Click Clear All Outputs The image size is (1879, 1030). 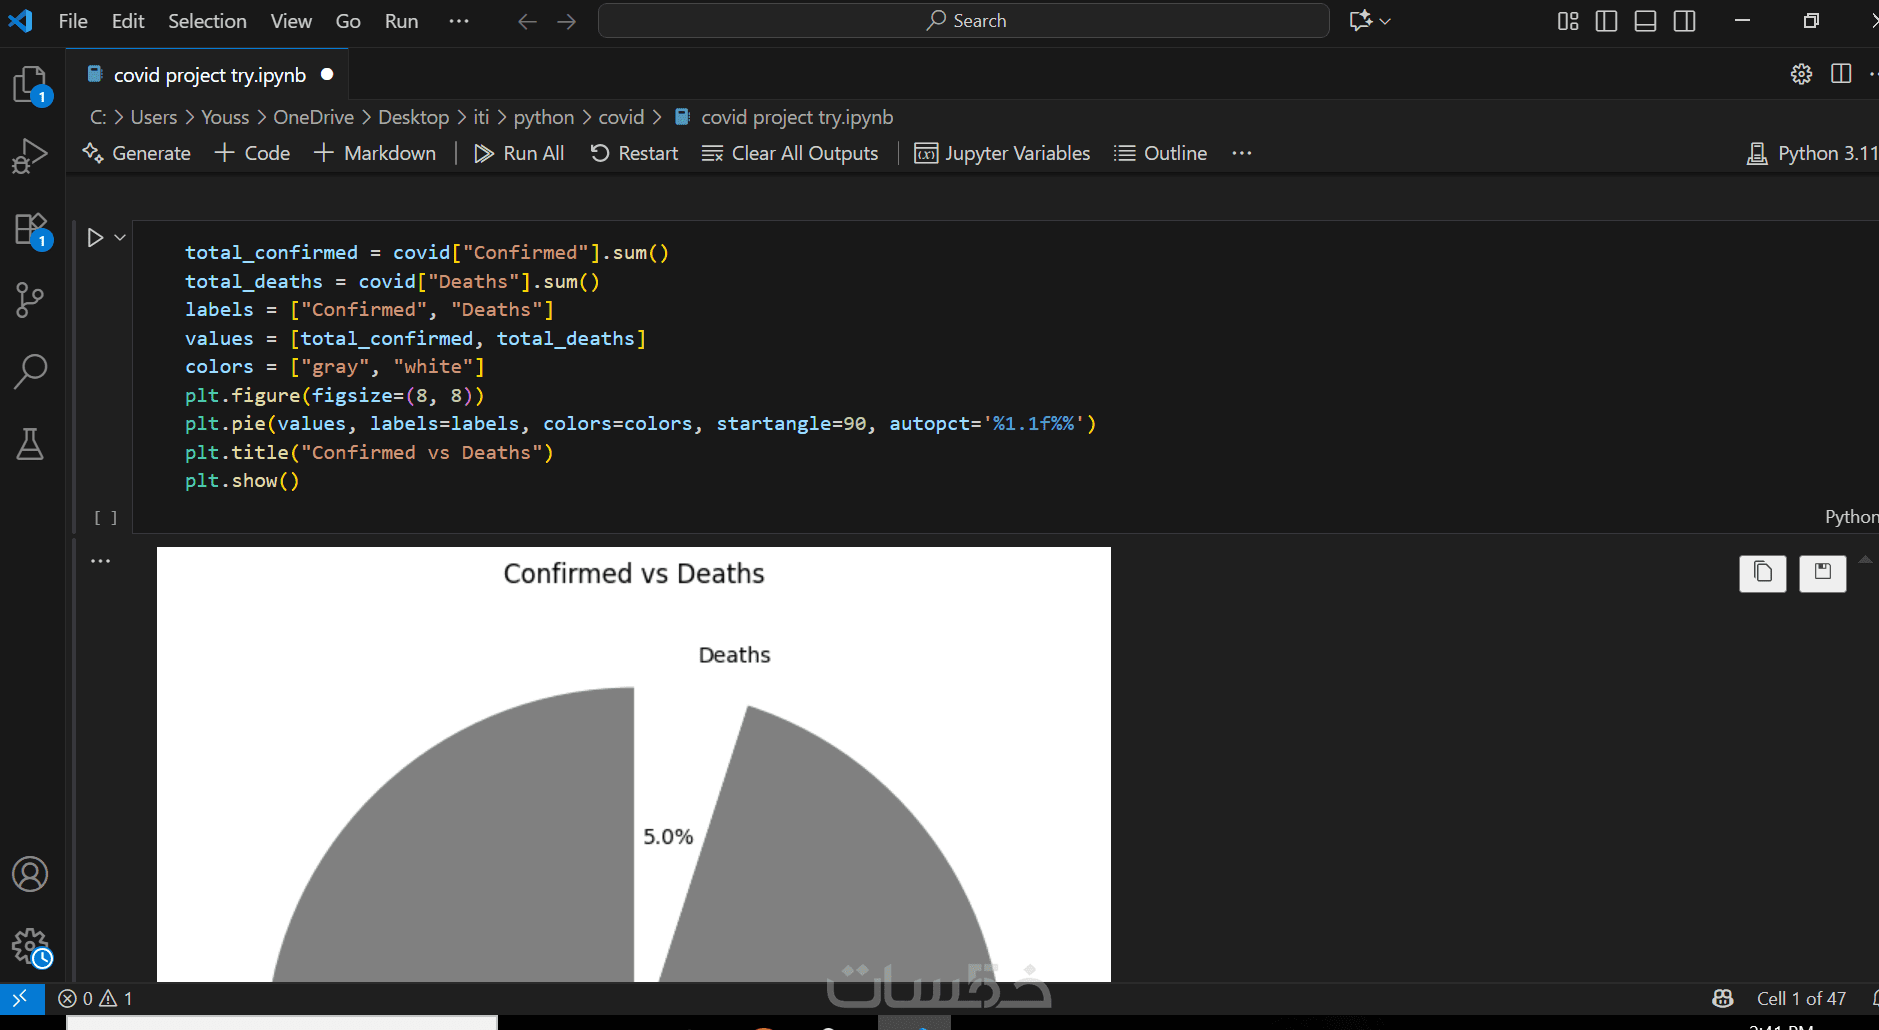tap(790, 153)
